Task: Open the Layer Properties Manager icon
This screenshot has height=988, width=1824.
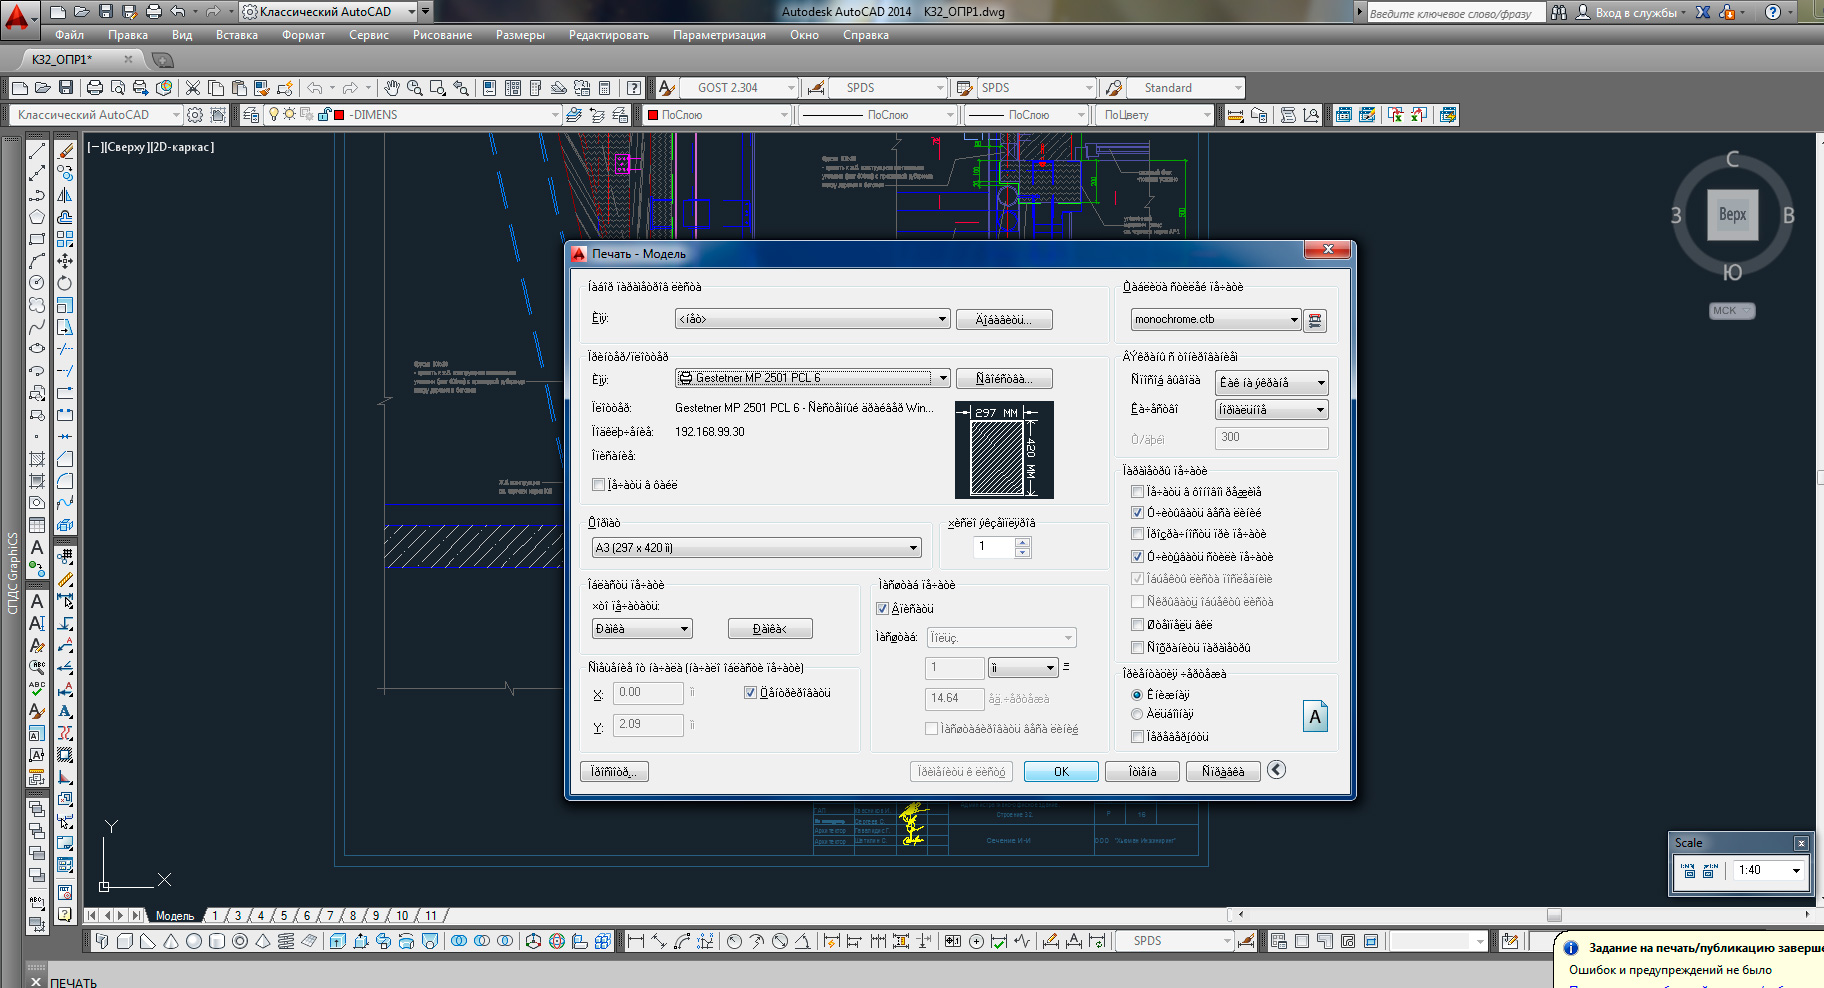Action: point(251,115)
